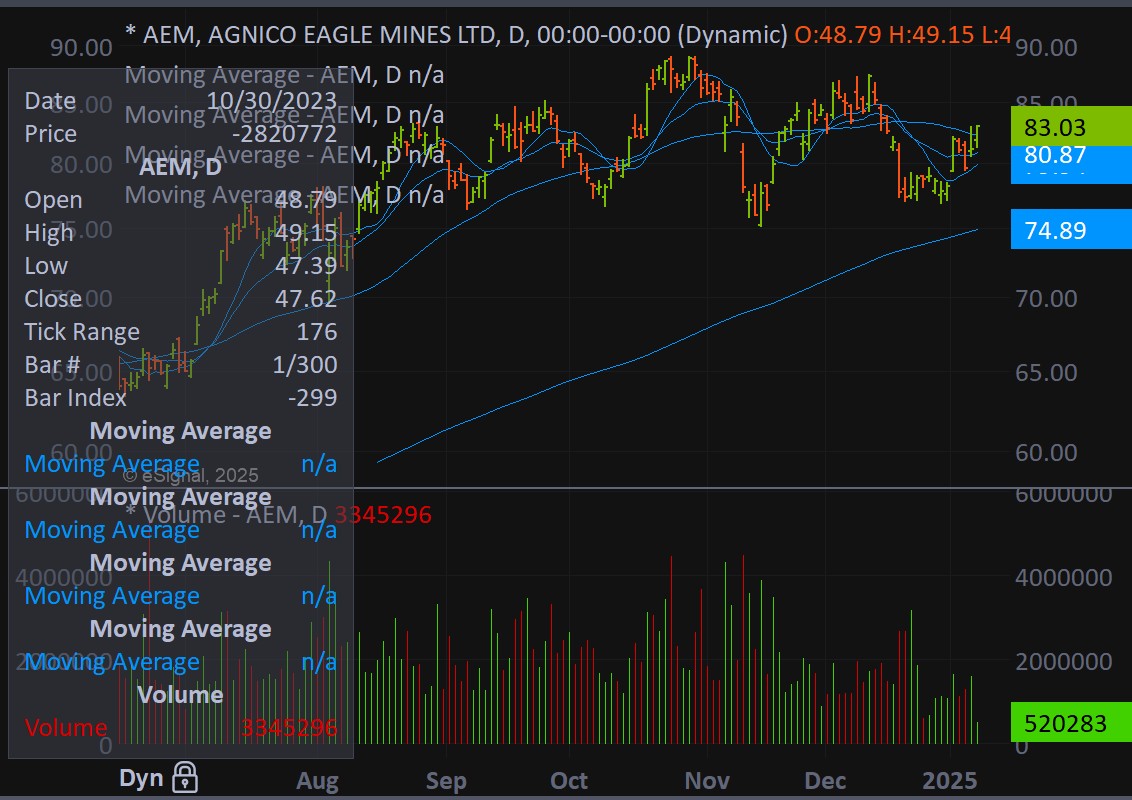The height and width of the screenshot is (800, 1132).
Task: Click the 2025 label on the time axis
Action: 950,781
